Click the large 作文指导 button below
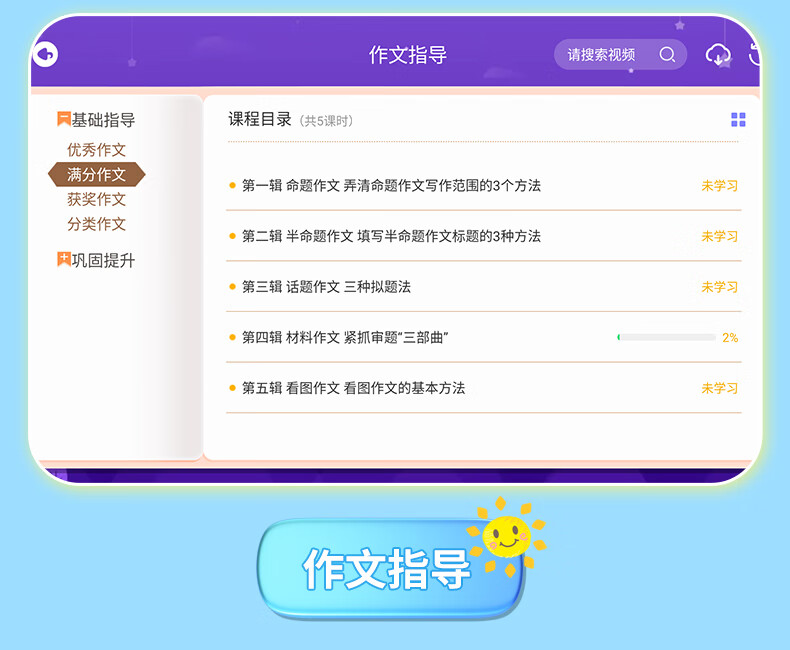The height and width of the screenshot is (650, 790). coord(391,568)
